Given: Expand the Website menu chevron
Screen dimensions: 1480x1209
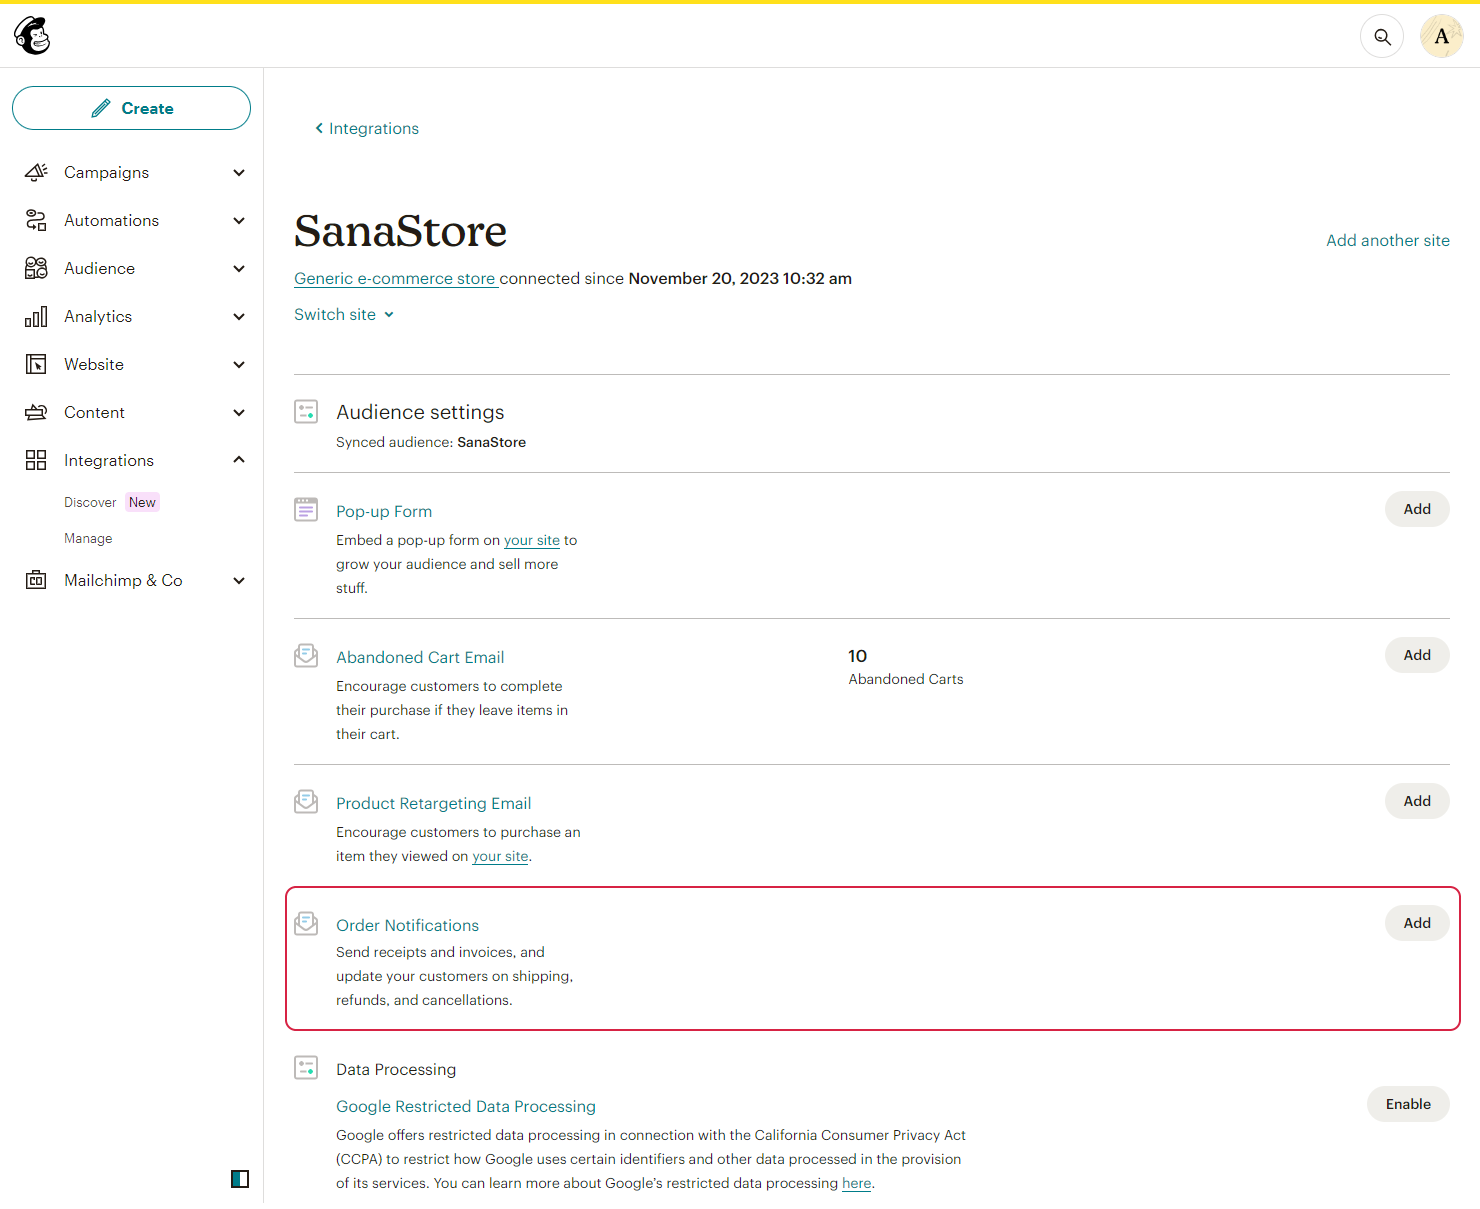Looking at the screenshot, I should [x=239, y=364].
